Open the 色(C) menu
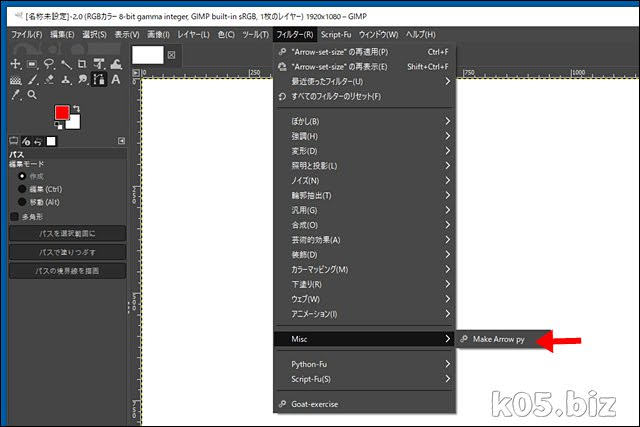 click(x=226, y=35)
